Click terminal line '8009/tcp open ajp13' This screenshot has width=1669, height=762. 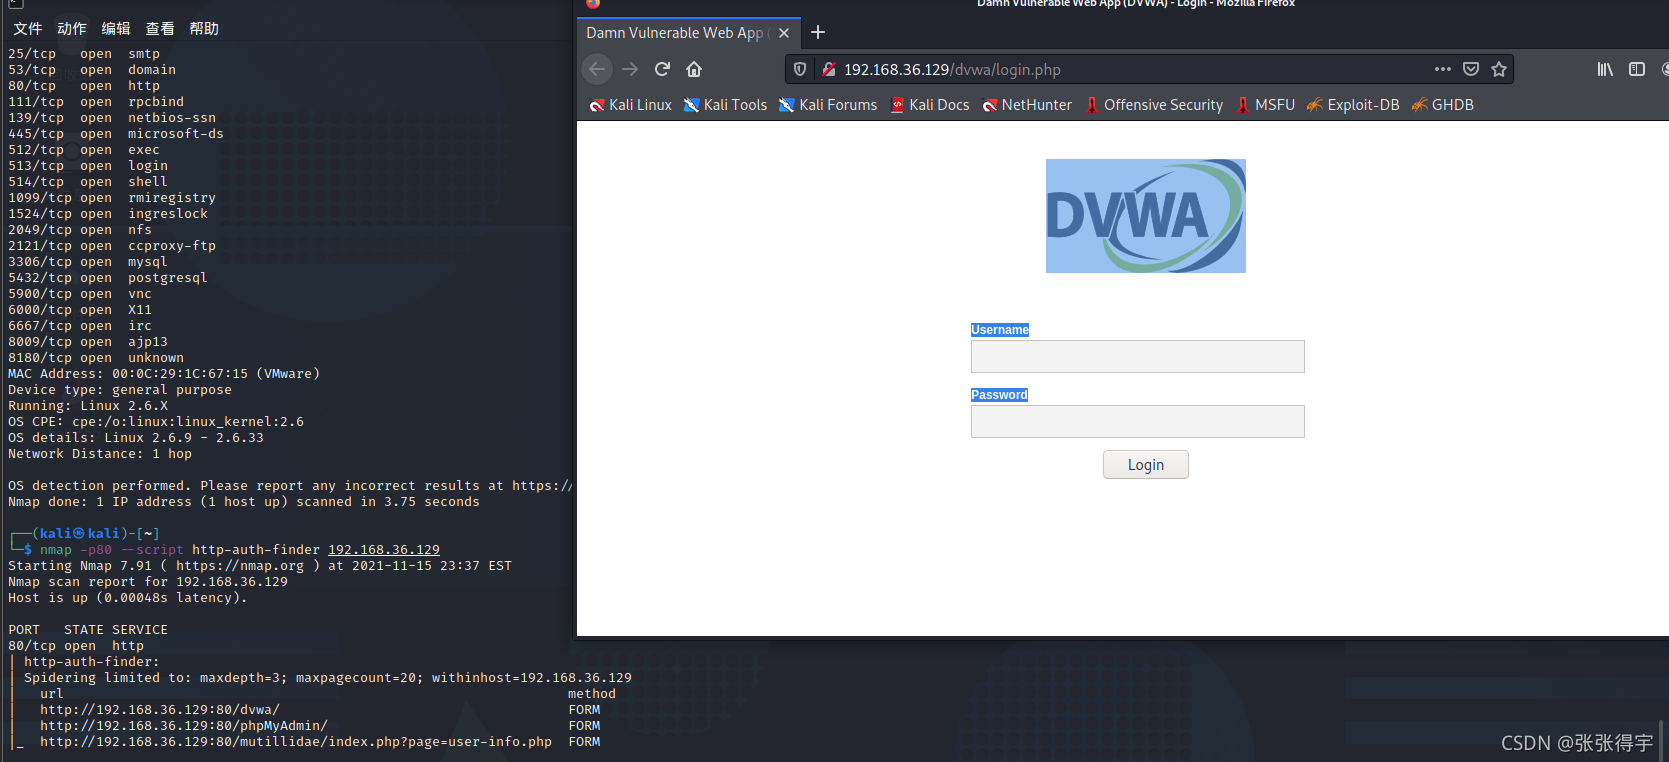(88, 342)
